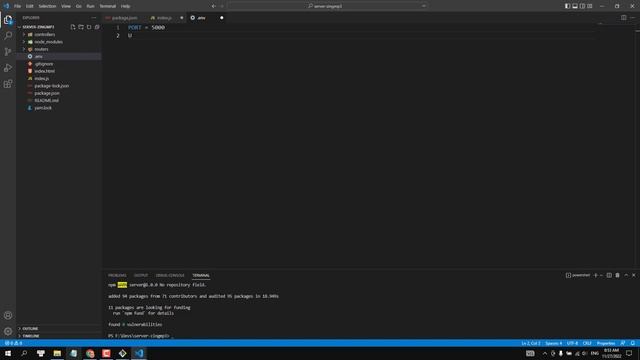Open the Run menu

click(x=91, y=6)
